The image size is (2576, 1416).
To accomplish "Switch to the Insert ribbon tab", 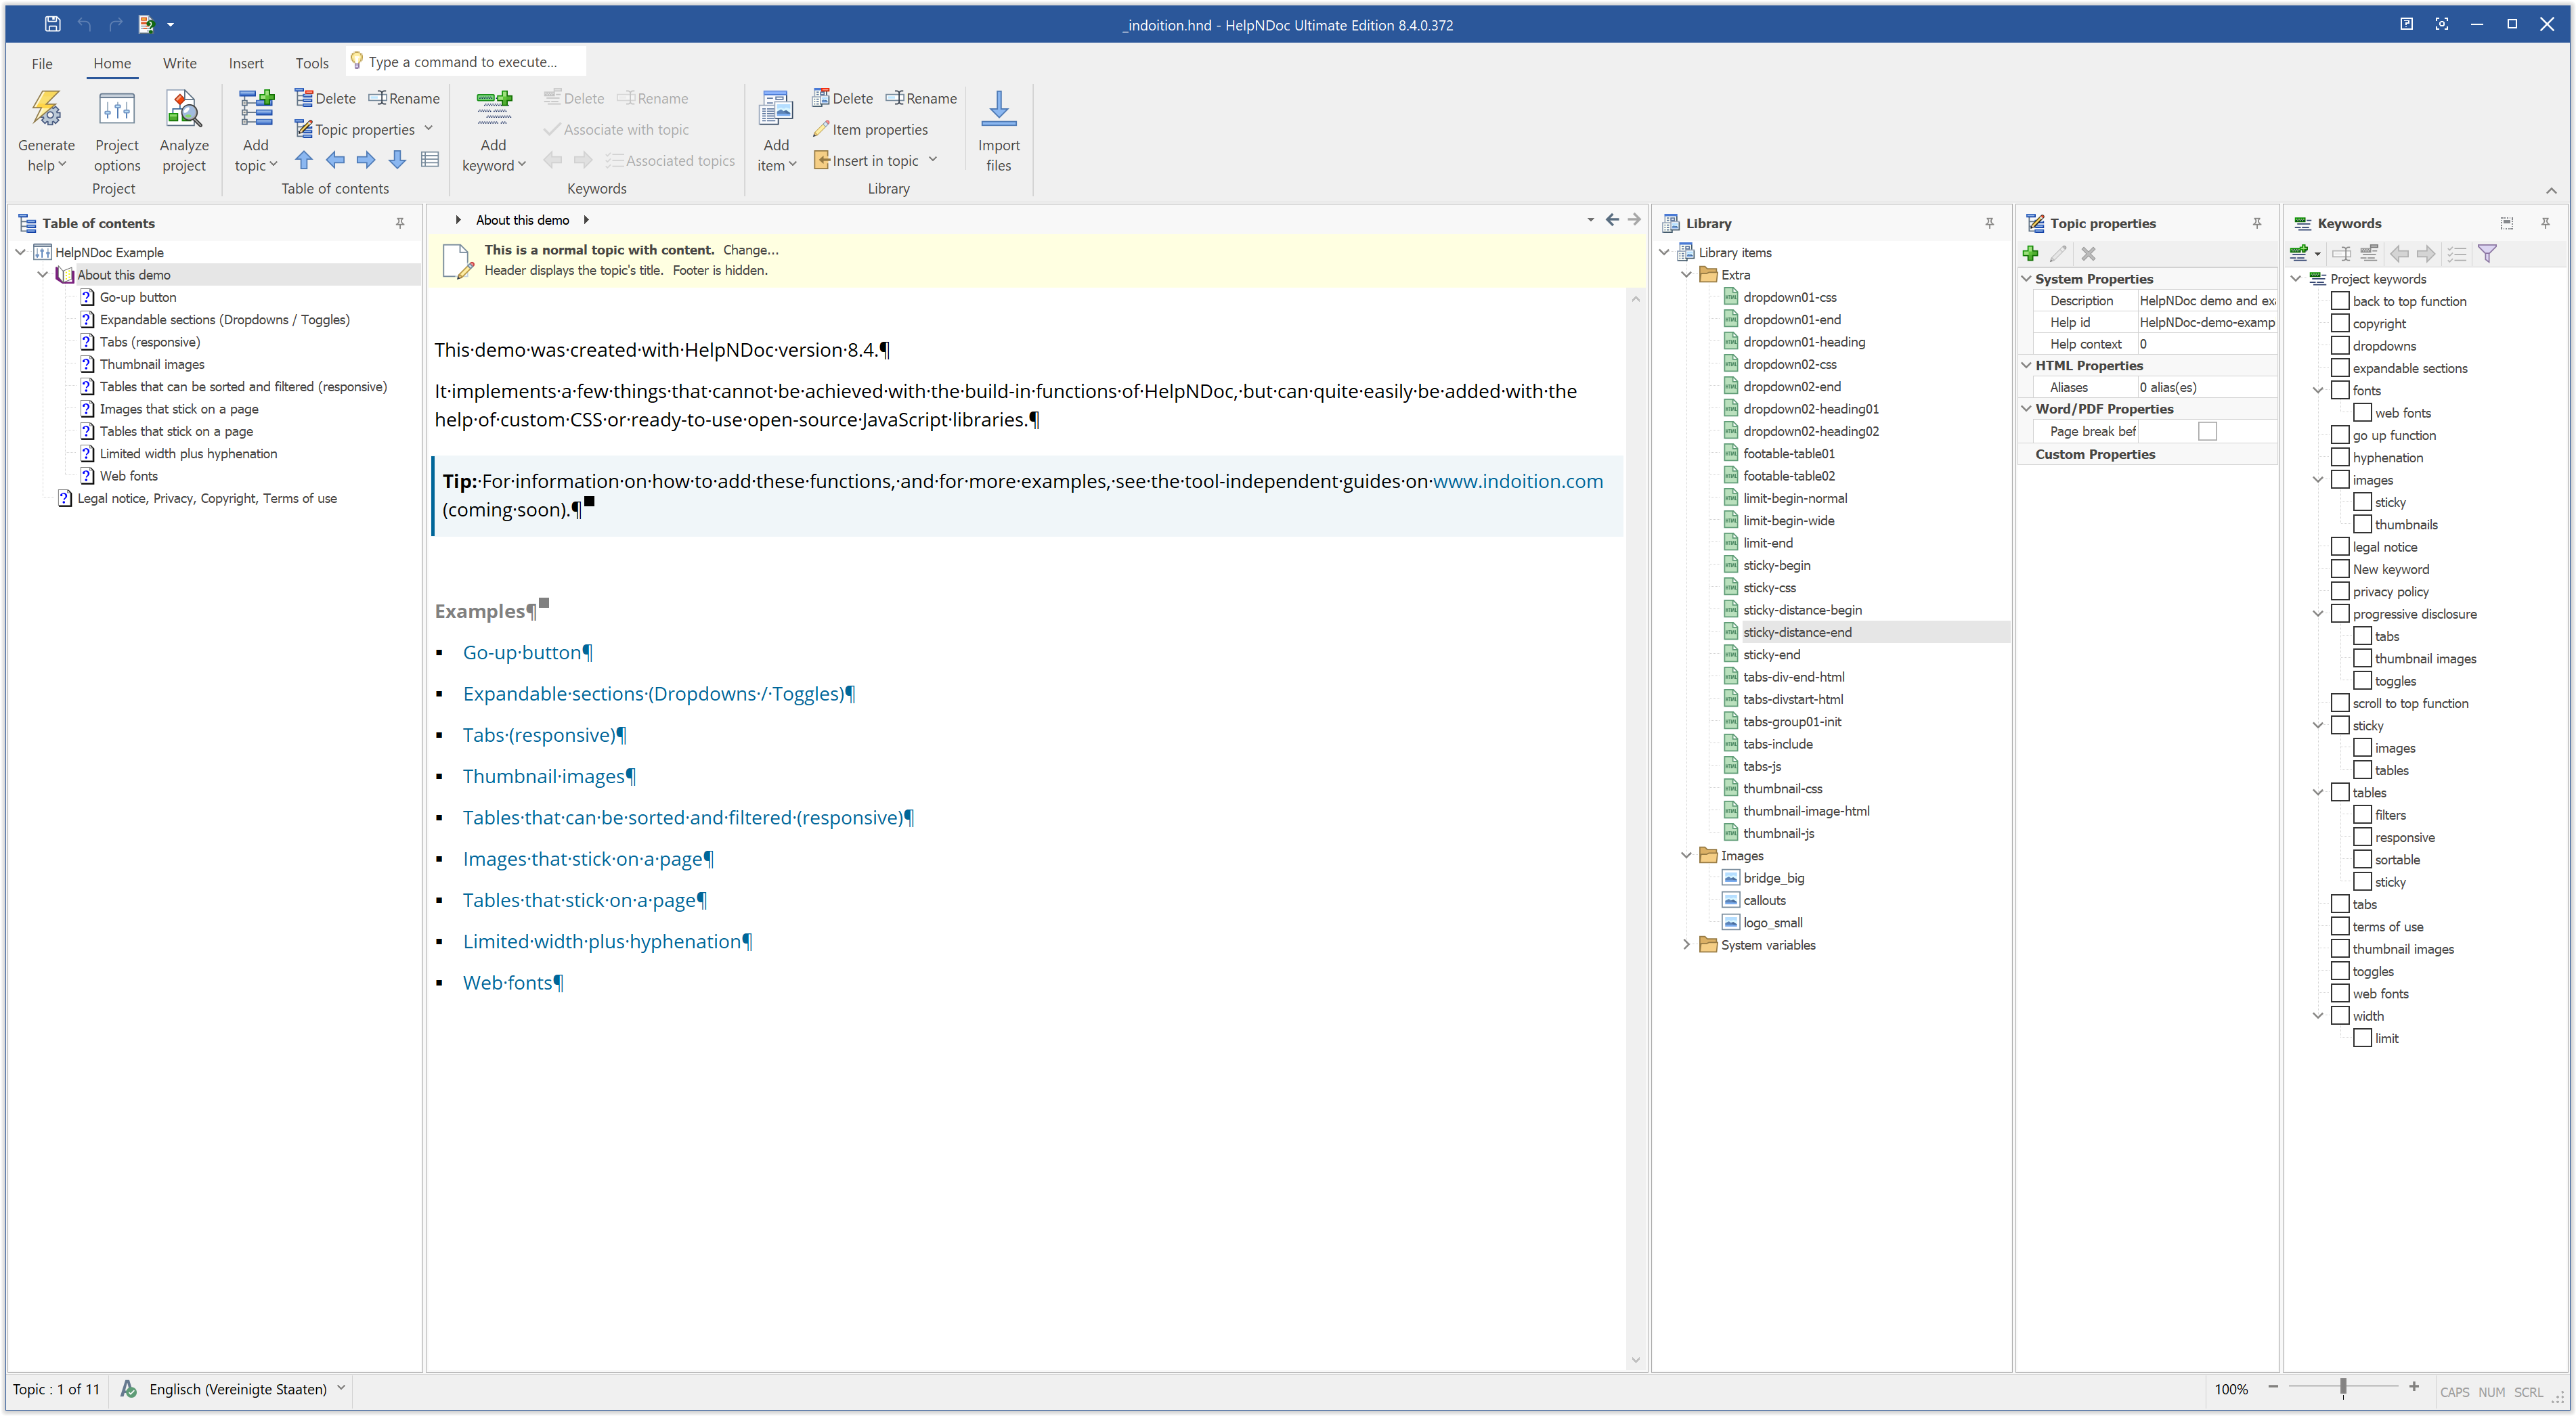I will [246, 63].
